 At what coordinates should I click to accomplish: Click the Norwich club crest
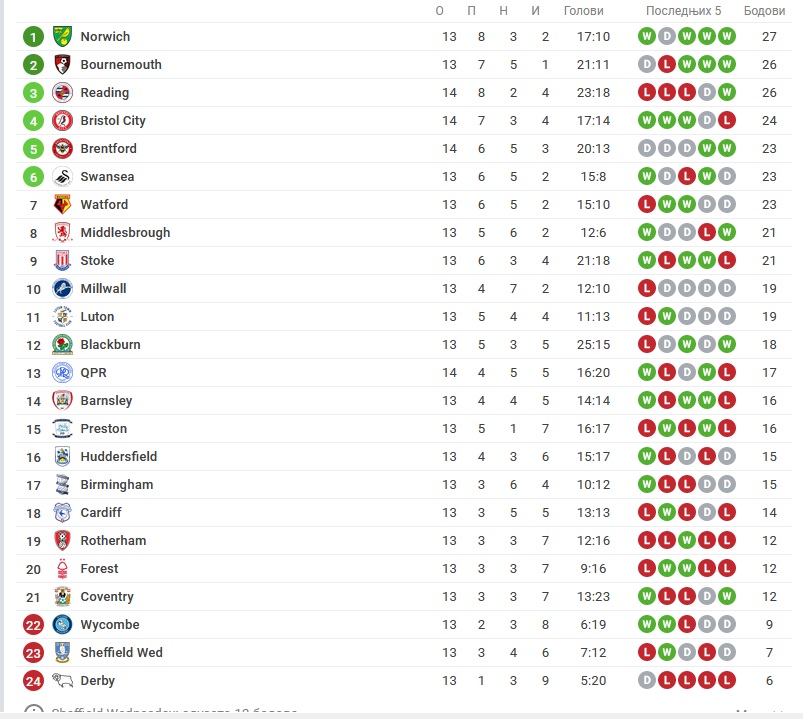[x=62, y=36]
